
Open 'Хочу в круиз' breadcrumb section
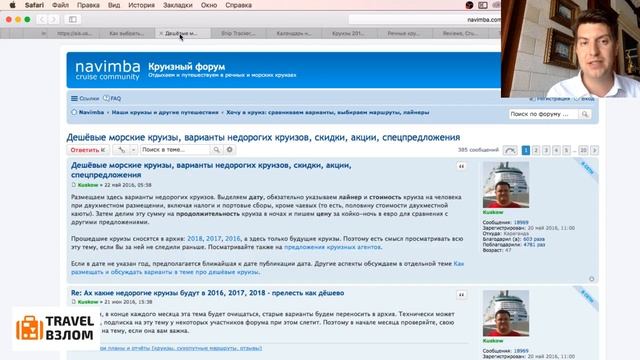(327, 112)
